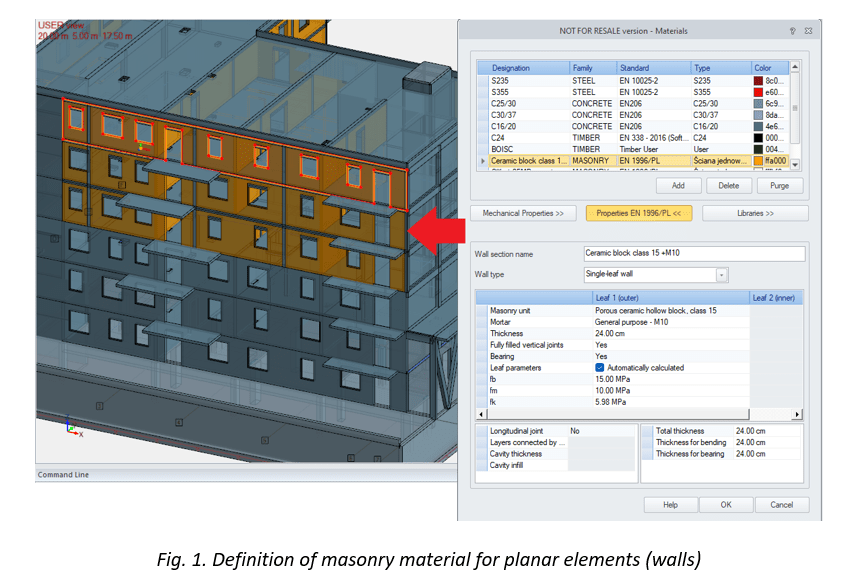Click row selector arrow beside Ceramic block

point(483,160)
